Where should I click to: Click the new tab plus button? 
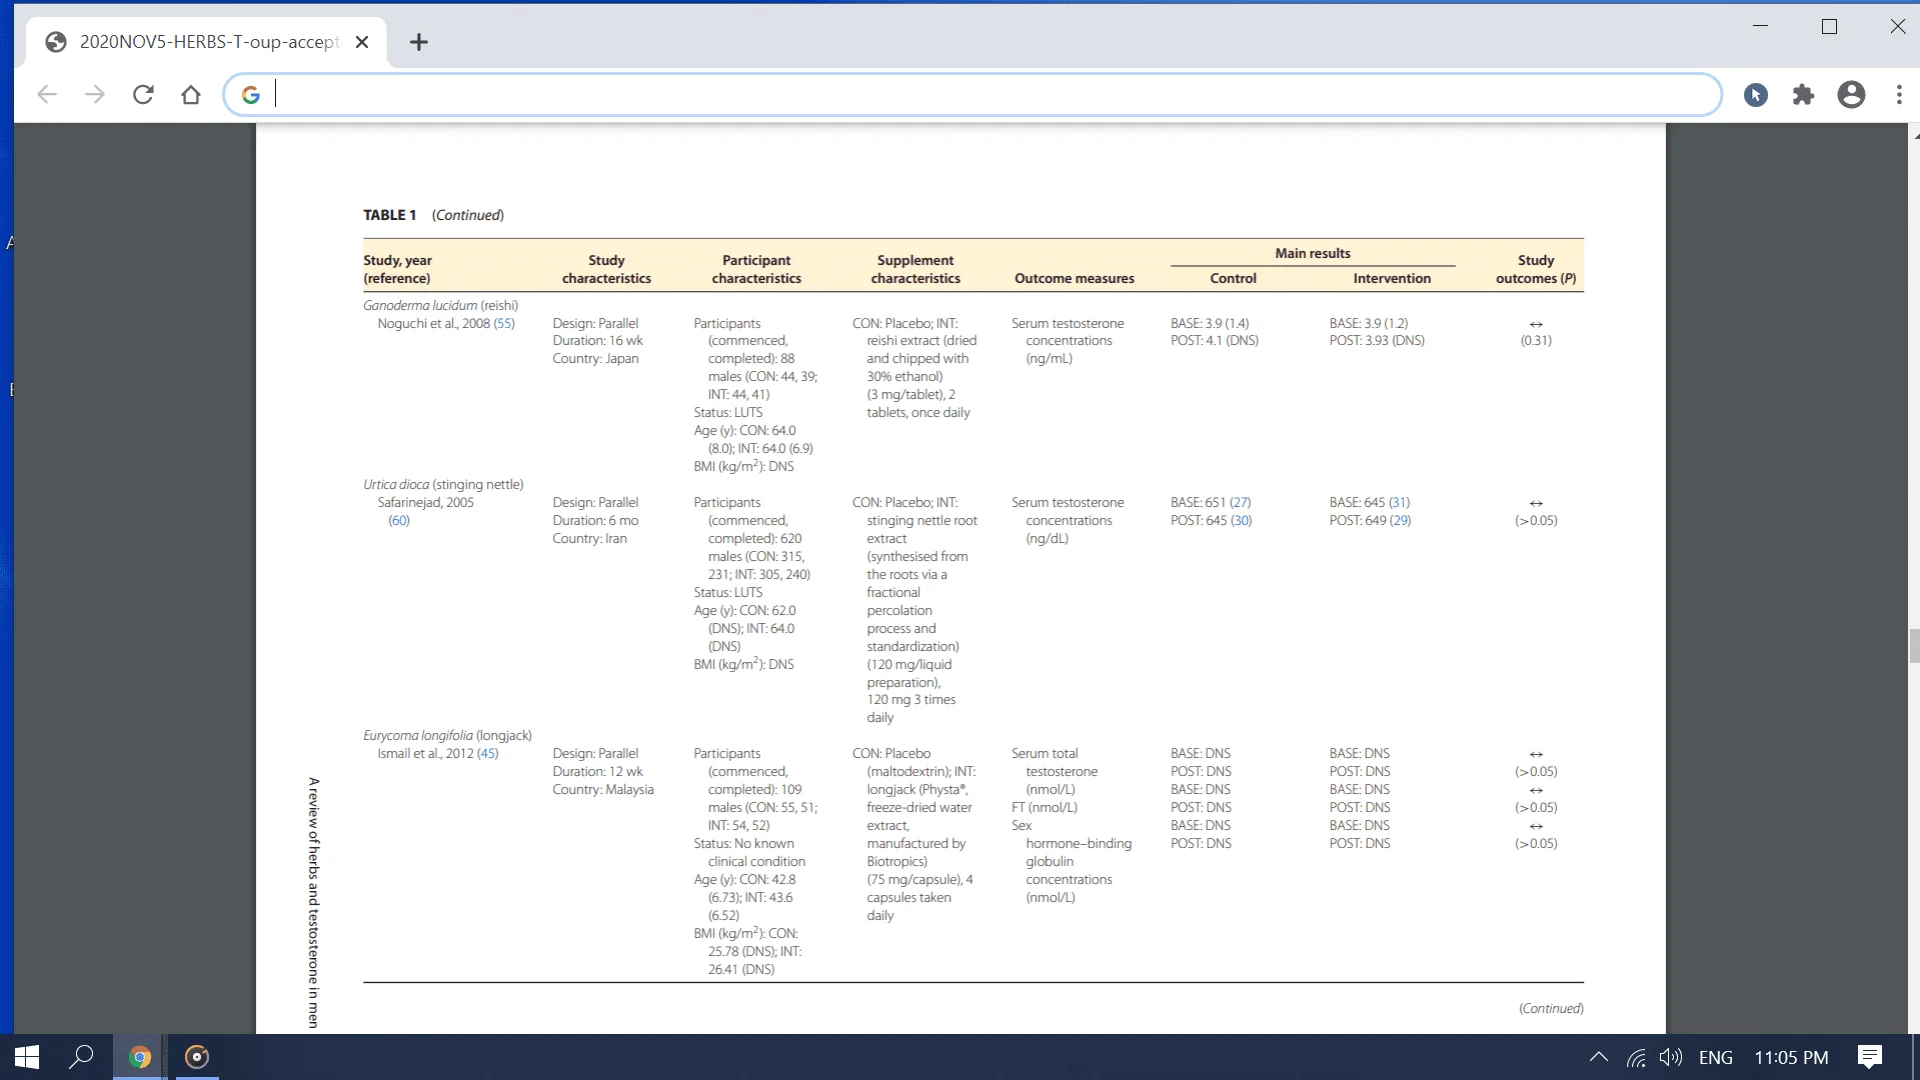(419, 41)
